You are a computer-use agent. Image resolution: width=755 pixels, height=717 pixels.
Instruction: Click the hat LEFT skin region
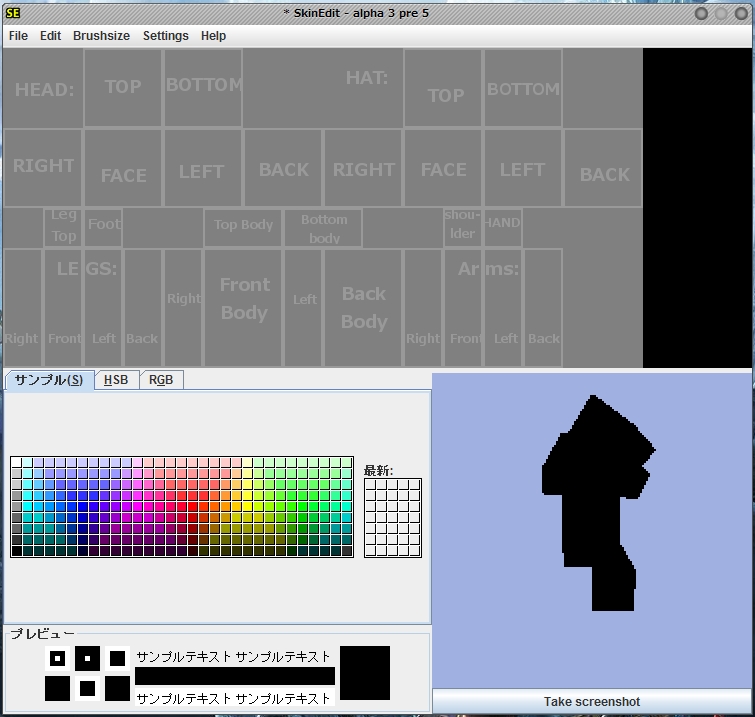(523, 168)
